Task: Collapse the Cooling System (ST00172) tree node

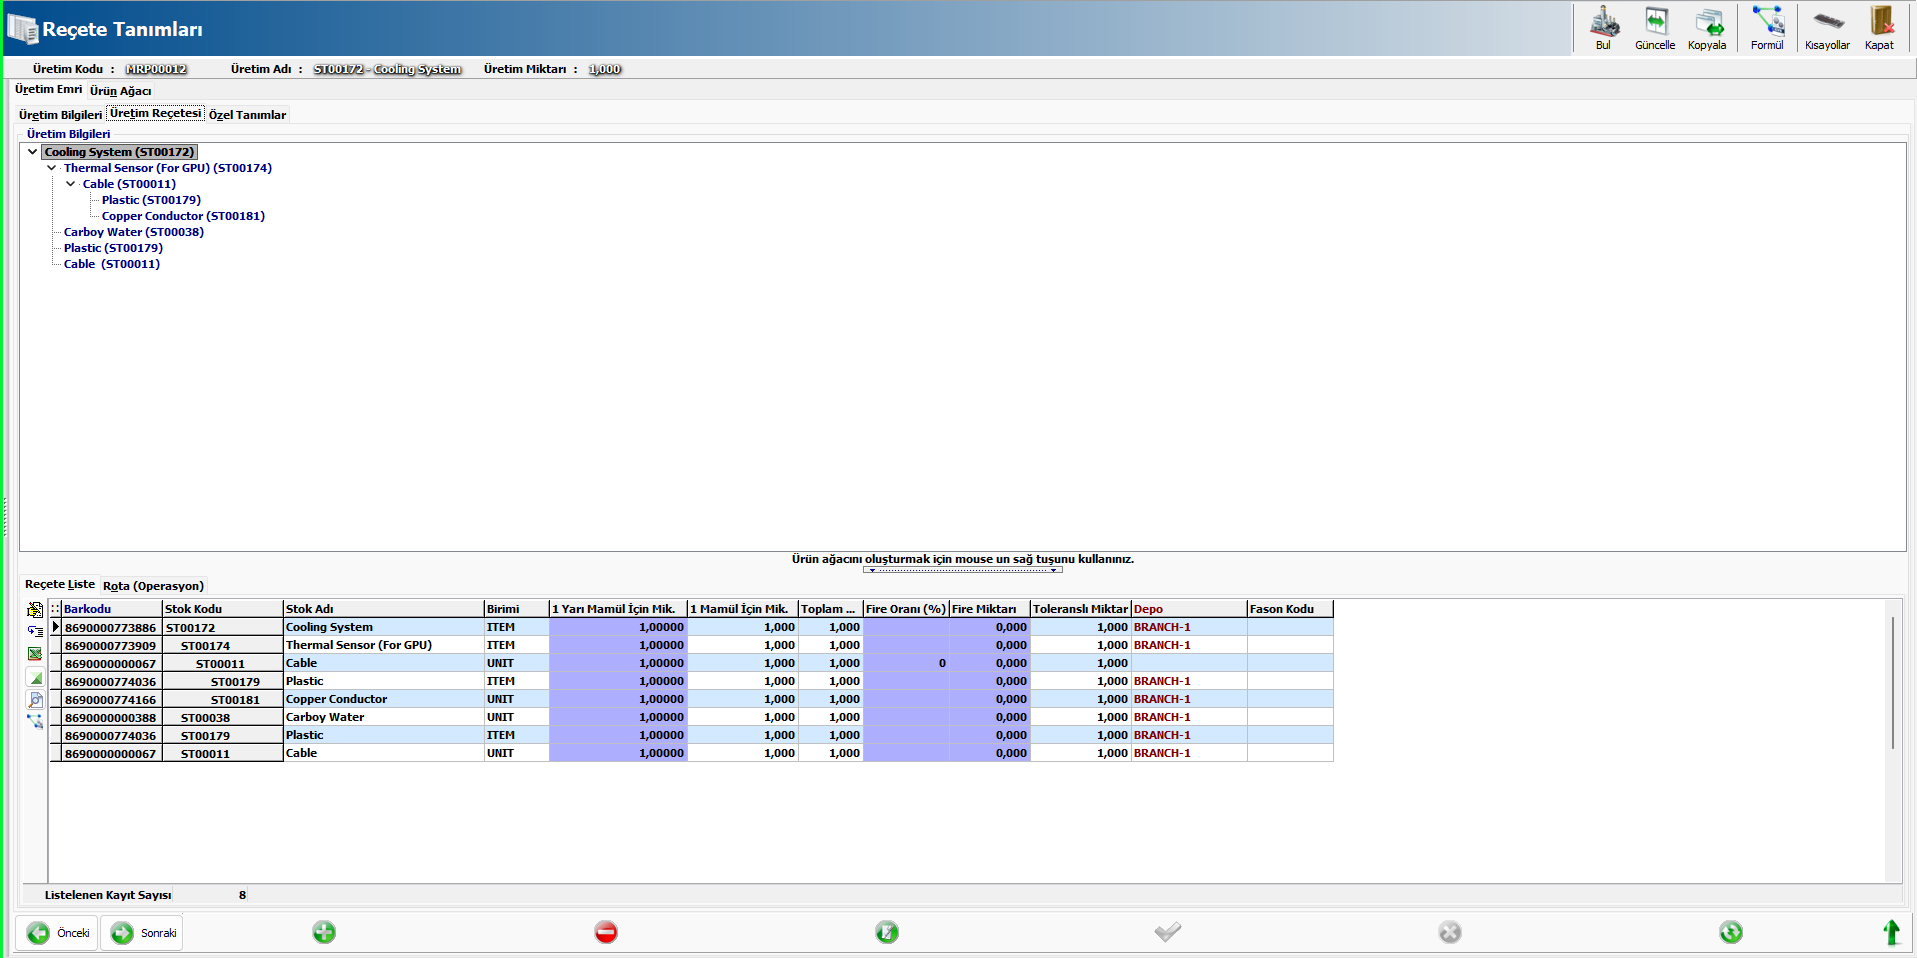Action: 33,152
